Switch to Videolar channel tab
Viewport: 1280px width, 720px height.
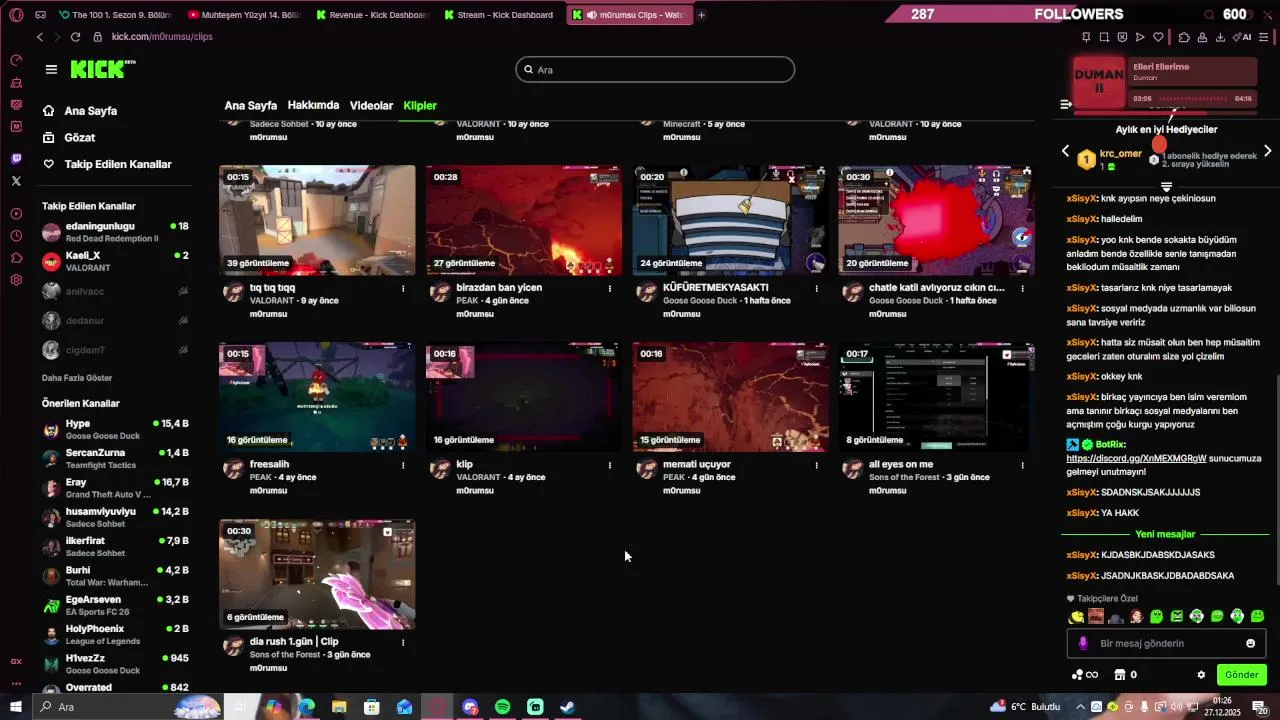click(x=371, y=105)
